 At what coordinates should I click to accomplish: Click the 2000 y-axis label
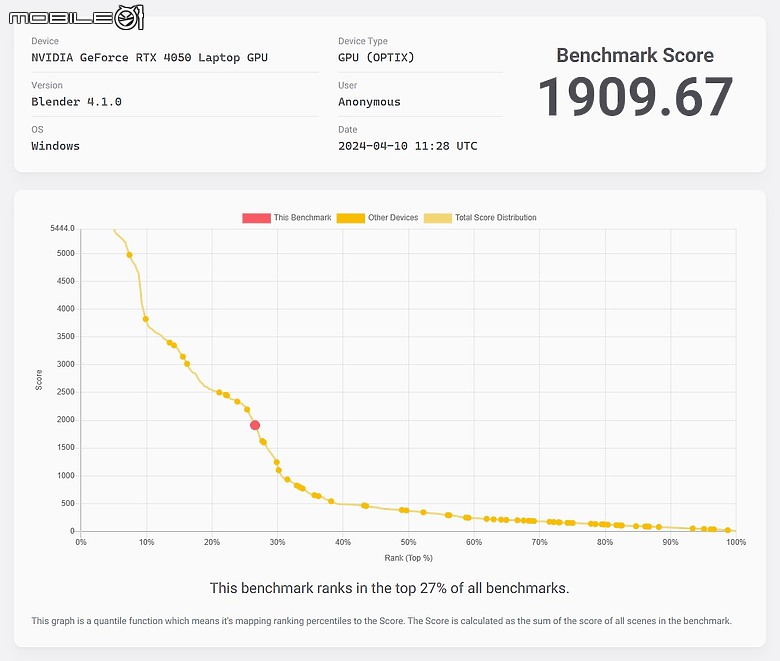coord(66,420)
